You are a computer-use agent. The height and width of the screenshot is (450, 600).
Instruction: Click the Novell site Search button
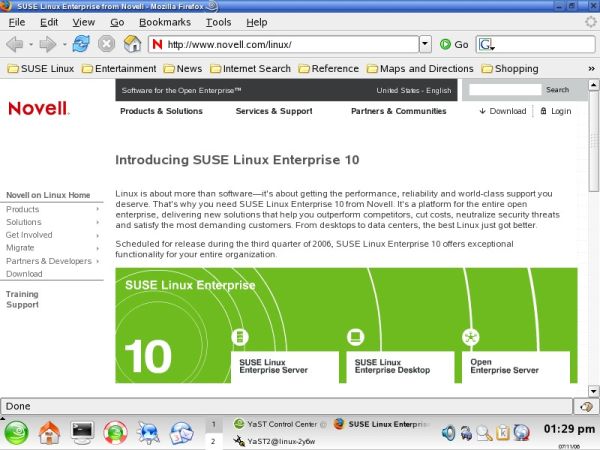click(557, 90)
